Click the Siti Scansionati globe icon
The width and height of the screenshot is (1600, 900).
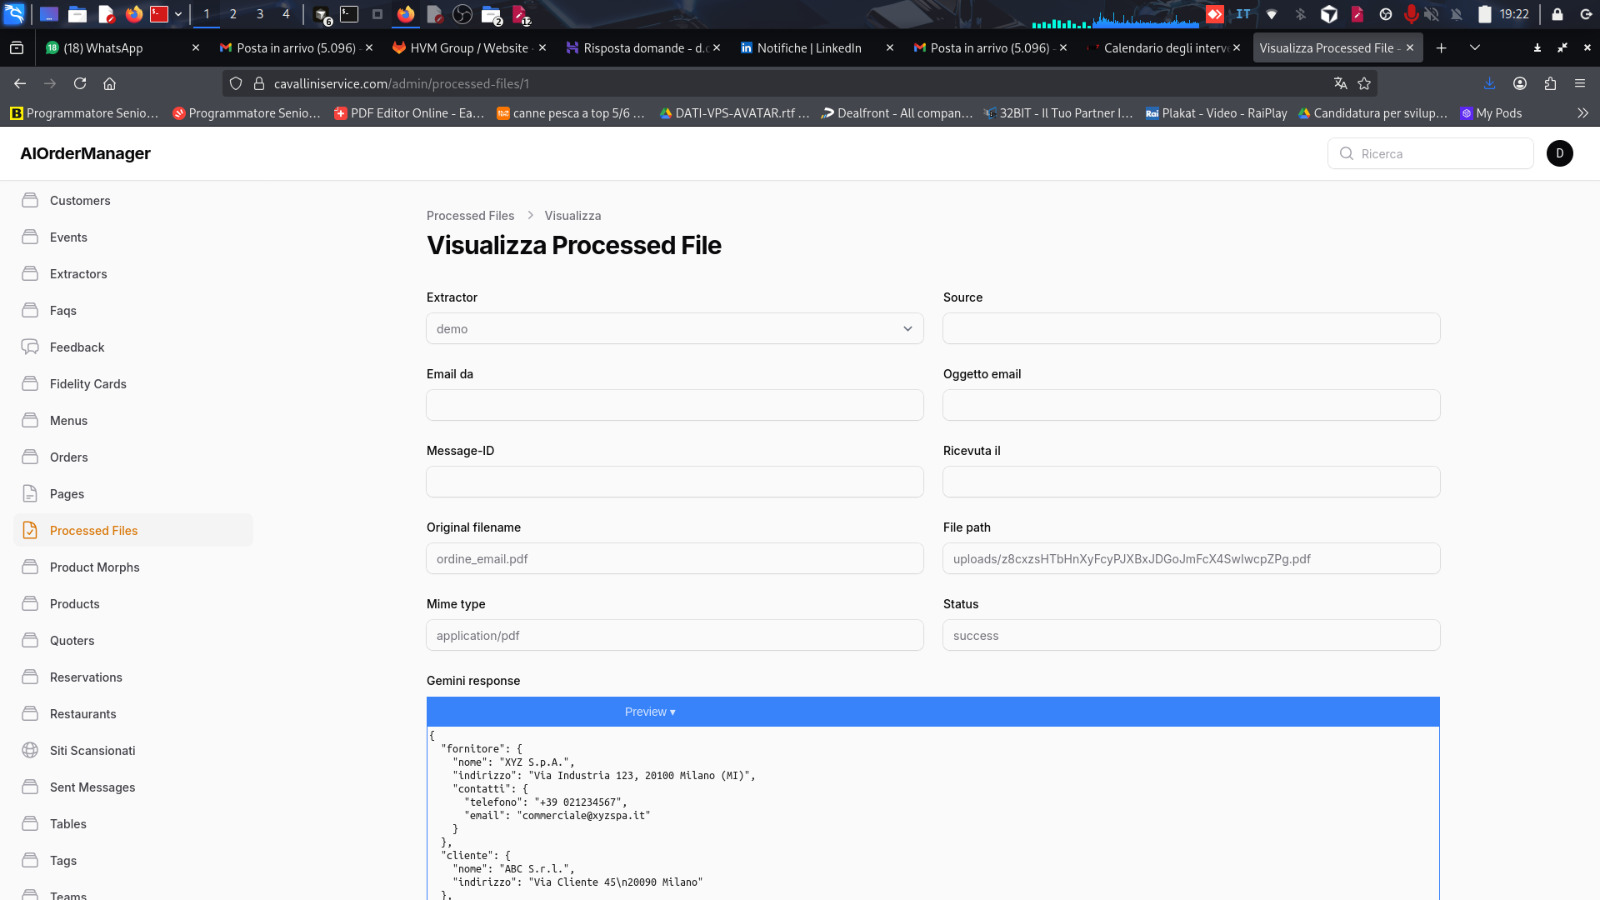point(30,750)
